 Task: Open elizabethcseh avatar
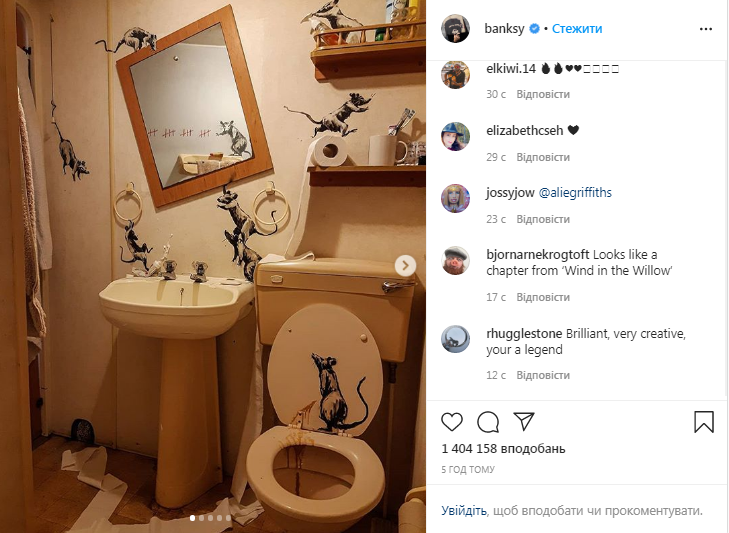[x=455, y=136]
